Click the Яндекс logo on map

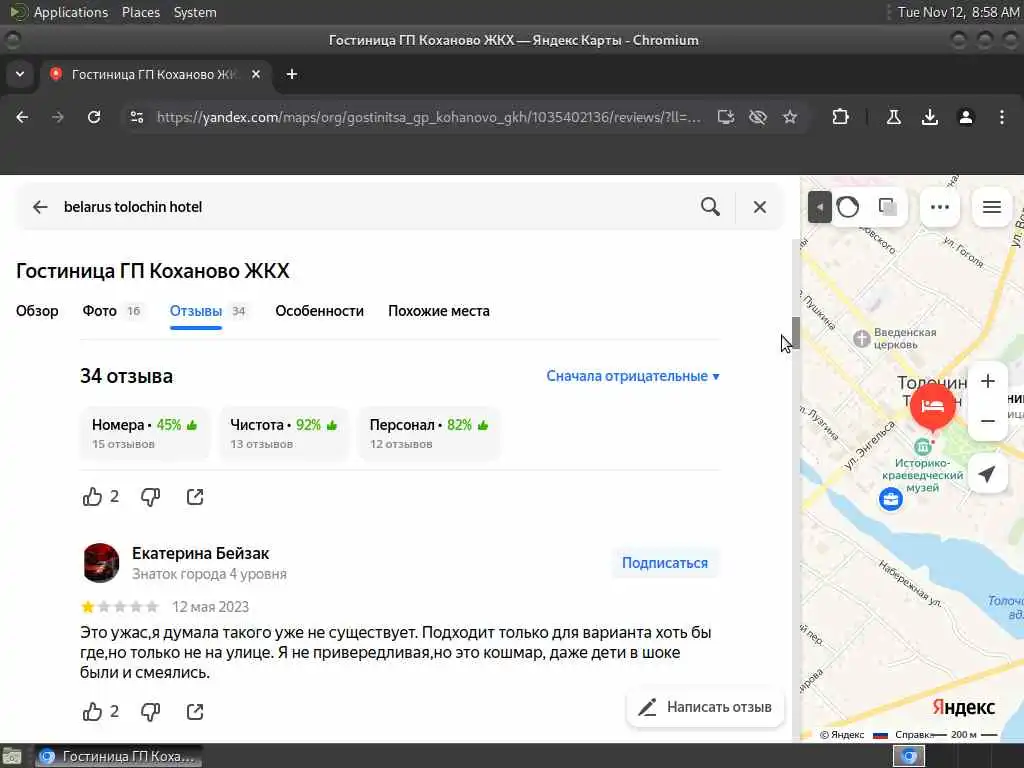[x=963, y=707]
